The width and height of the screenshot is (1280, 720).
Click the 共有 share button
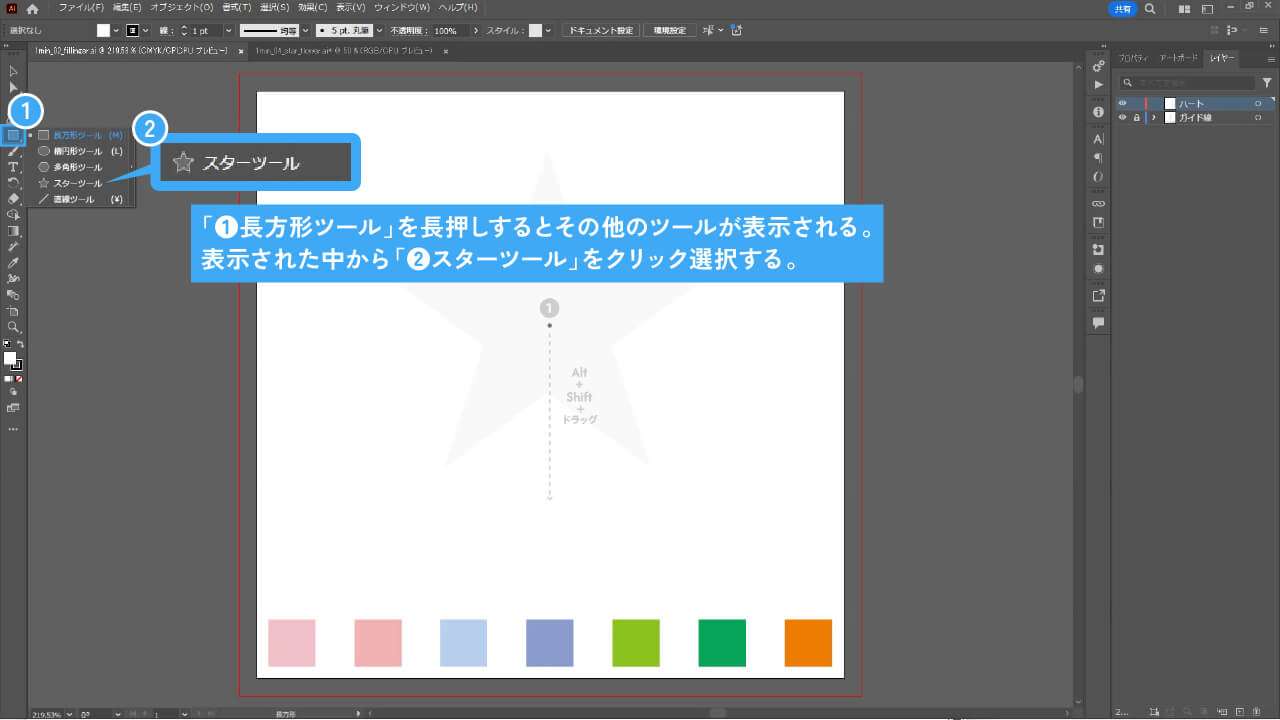[x=1122, y=8]
